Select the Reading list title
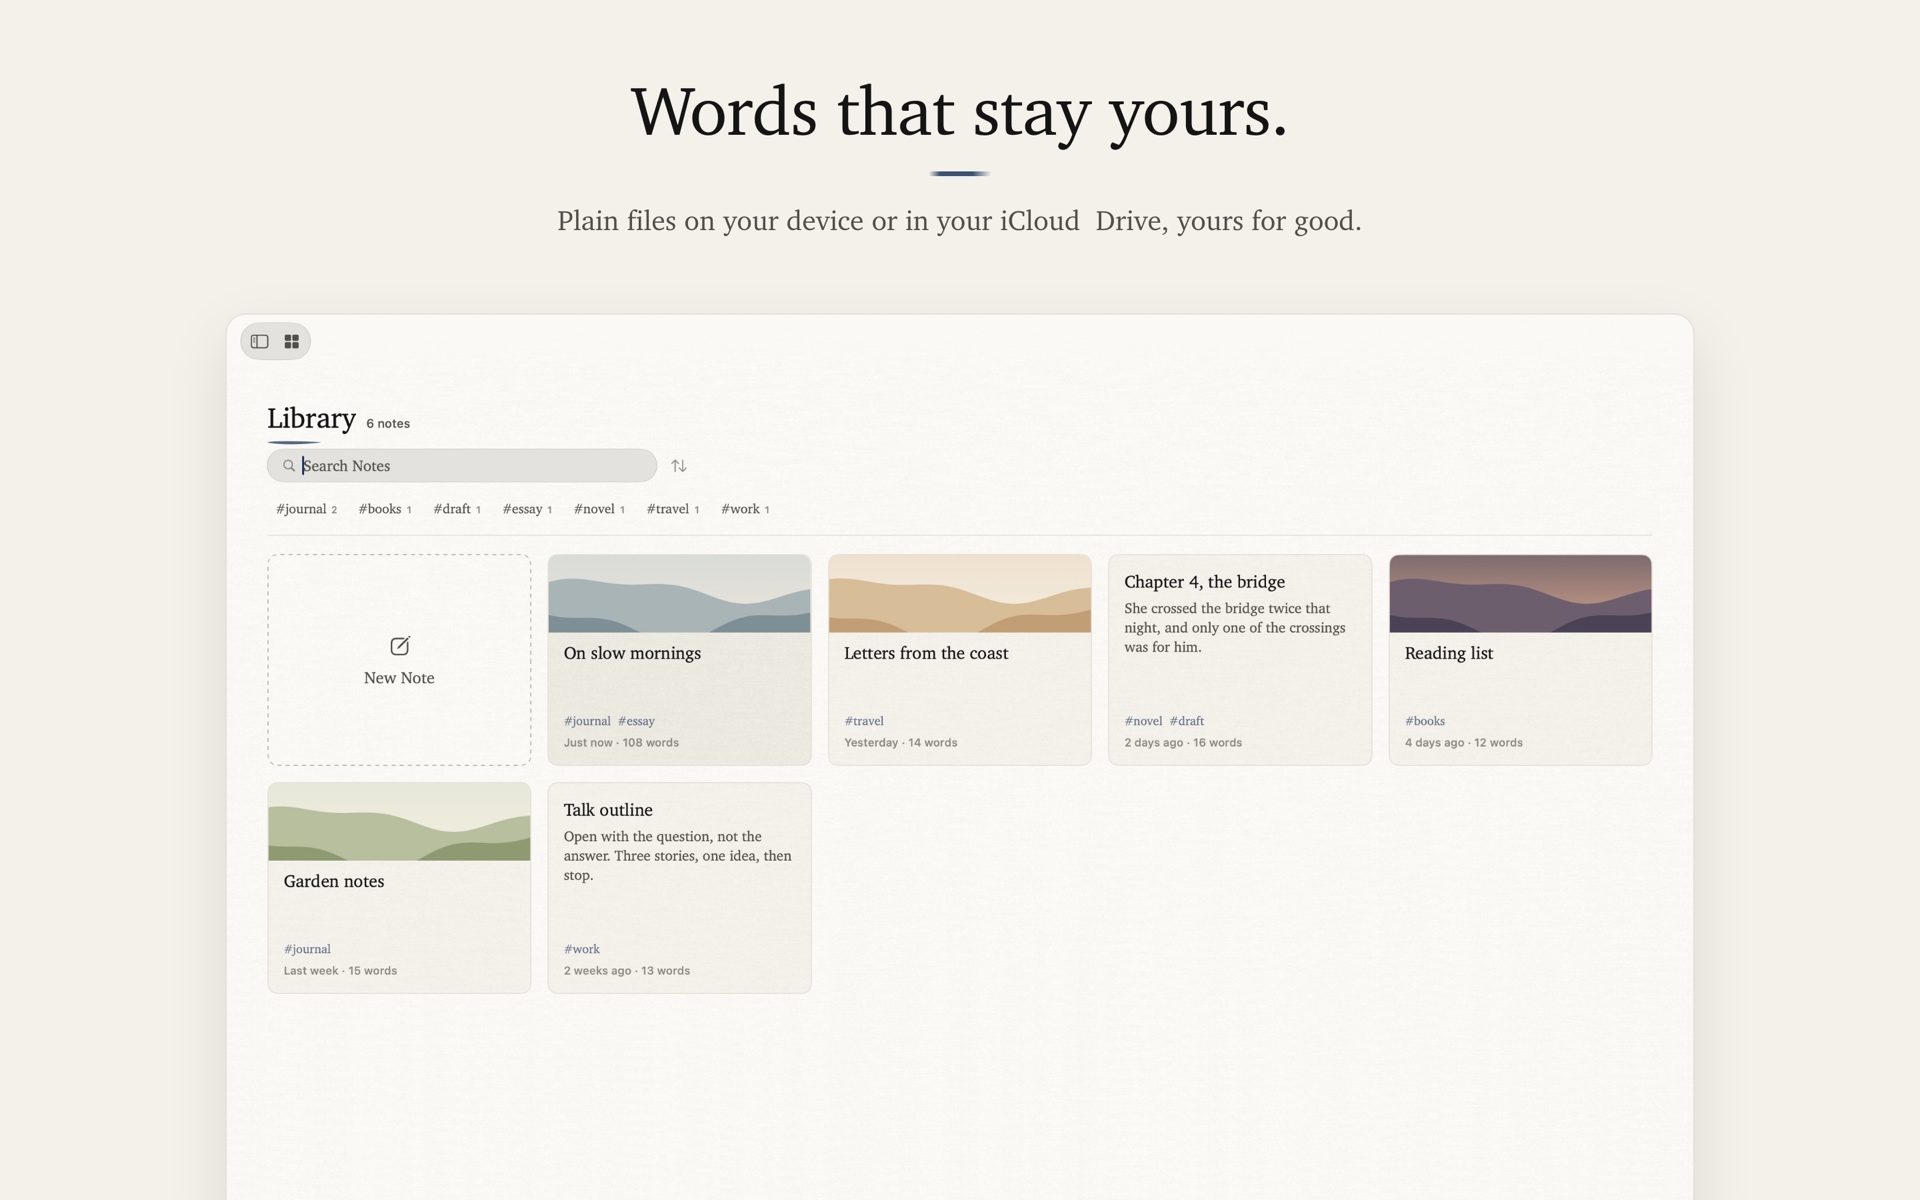1920x1200 pixels. point(1448,653)
